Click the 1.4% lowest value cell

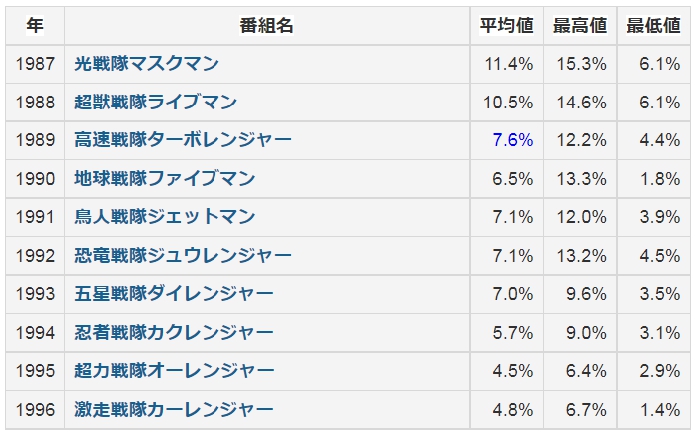pos(659,409)
